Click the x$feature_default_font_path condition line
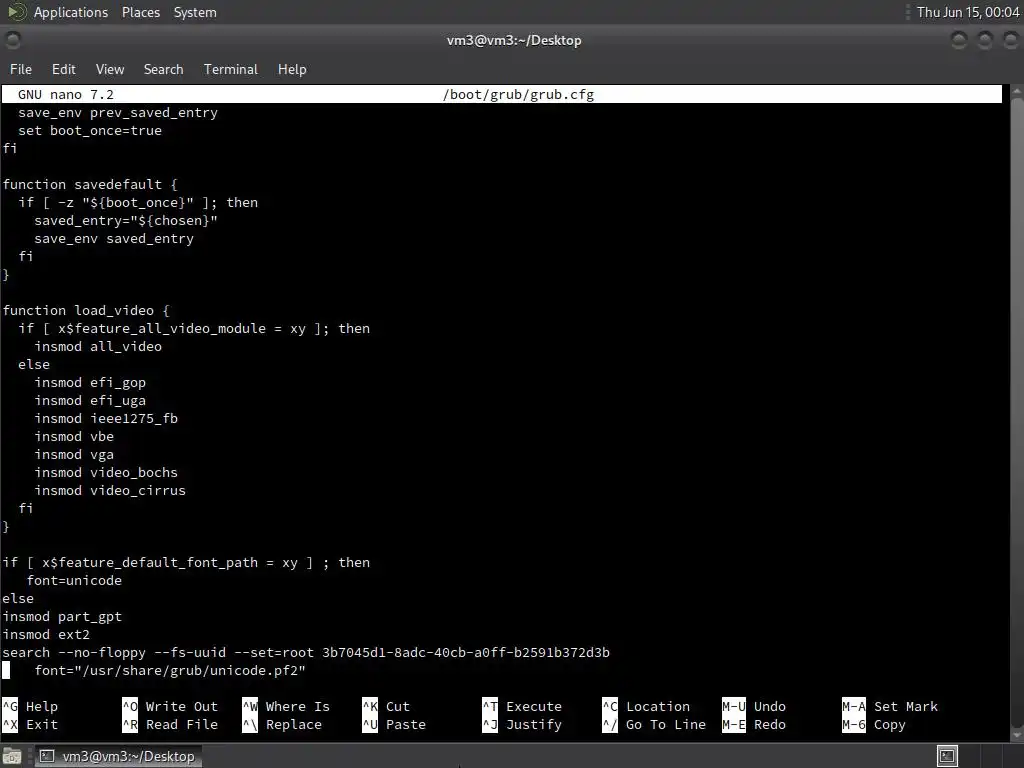Screen dimensions: 1024x768 point(186,563)
